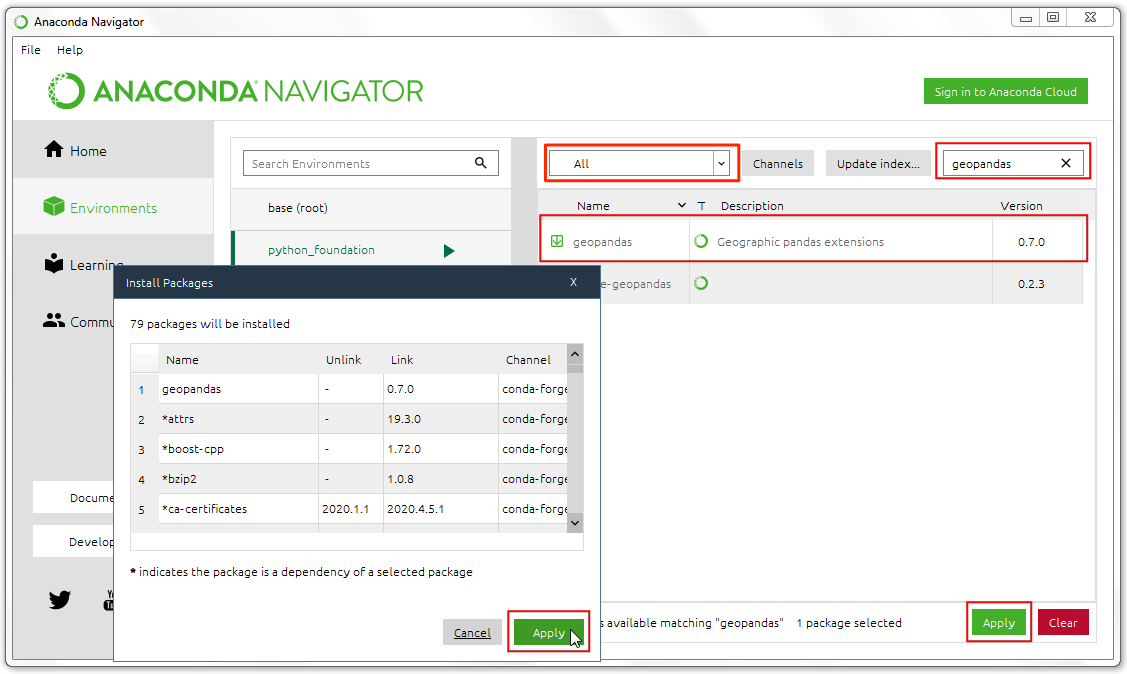Click the Anaconda Navigator logo
This screenshot has height=674, width=1127.
coord(236,91)
